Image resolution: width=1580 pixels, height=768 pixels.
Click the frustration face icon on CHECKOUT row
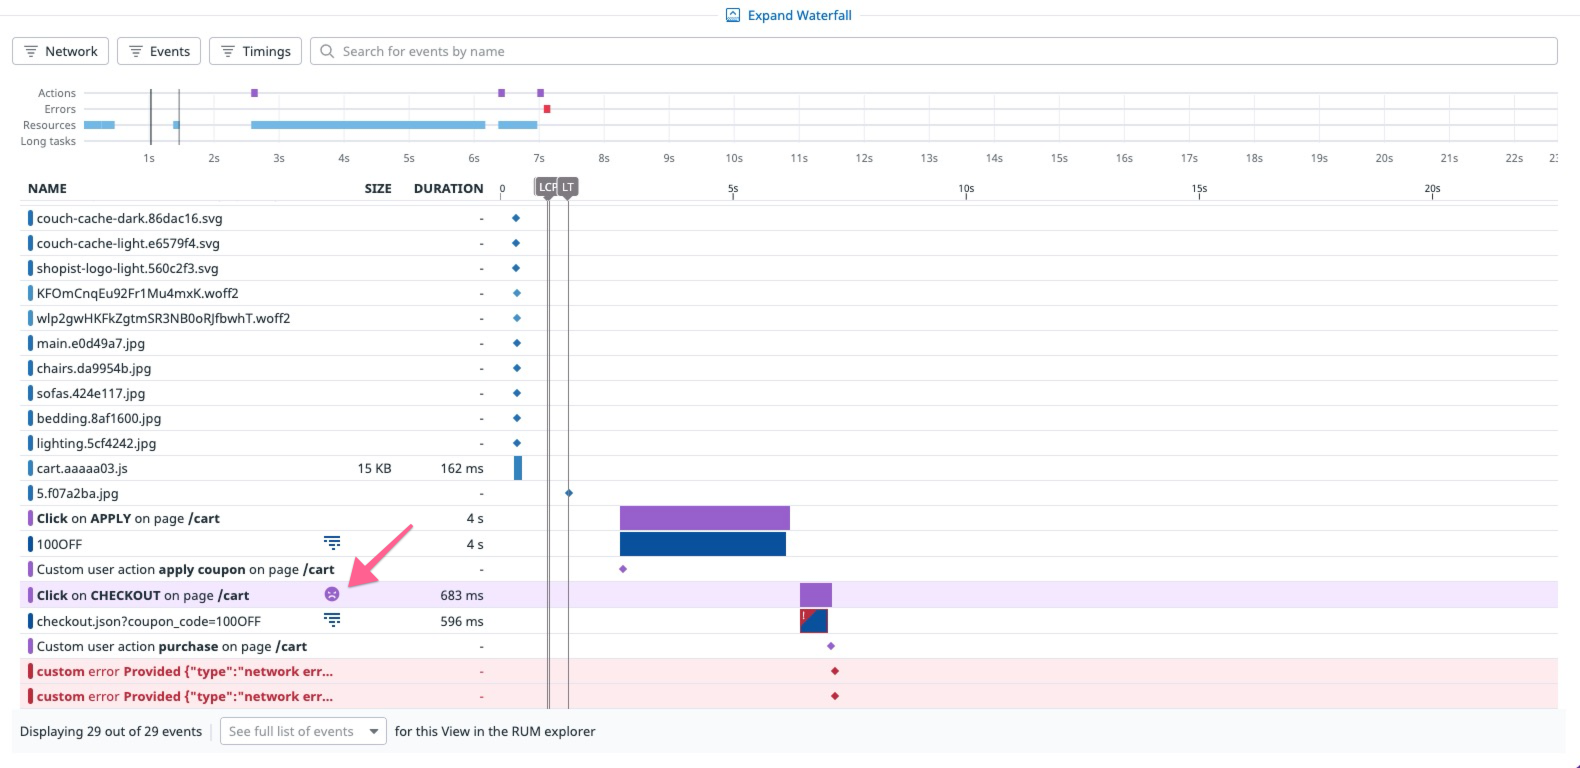[x=332, y=594]
